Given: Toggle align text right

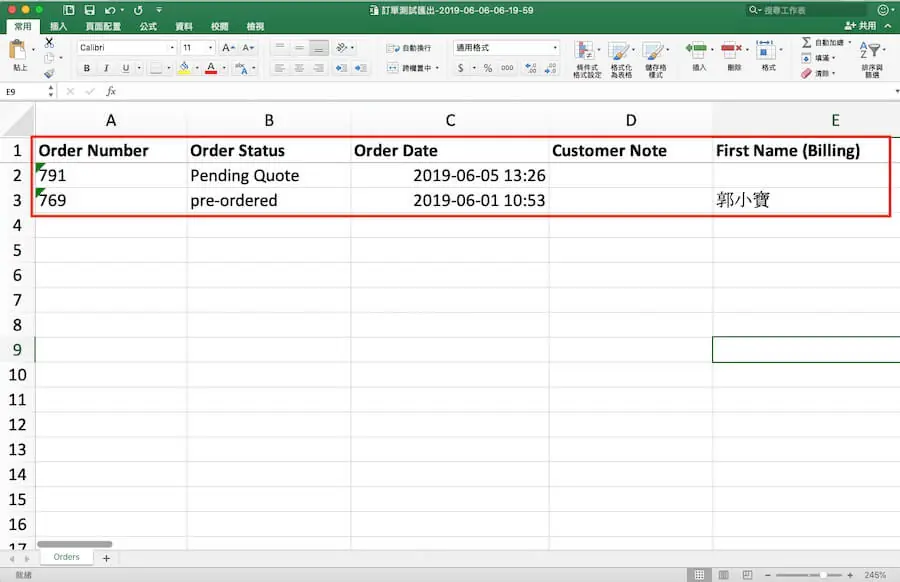Looking at the screenshot, I should coord(319,68).
